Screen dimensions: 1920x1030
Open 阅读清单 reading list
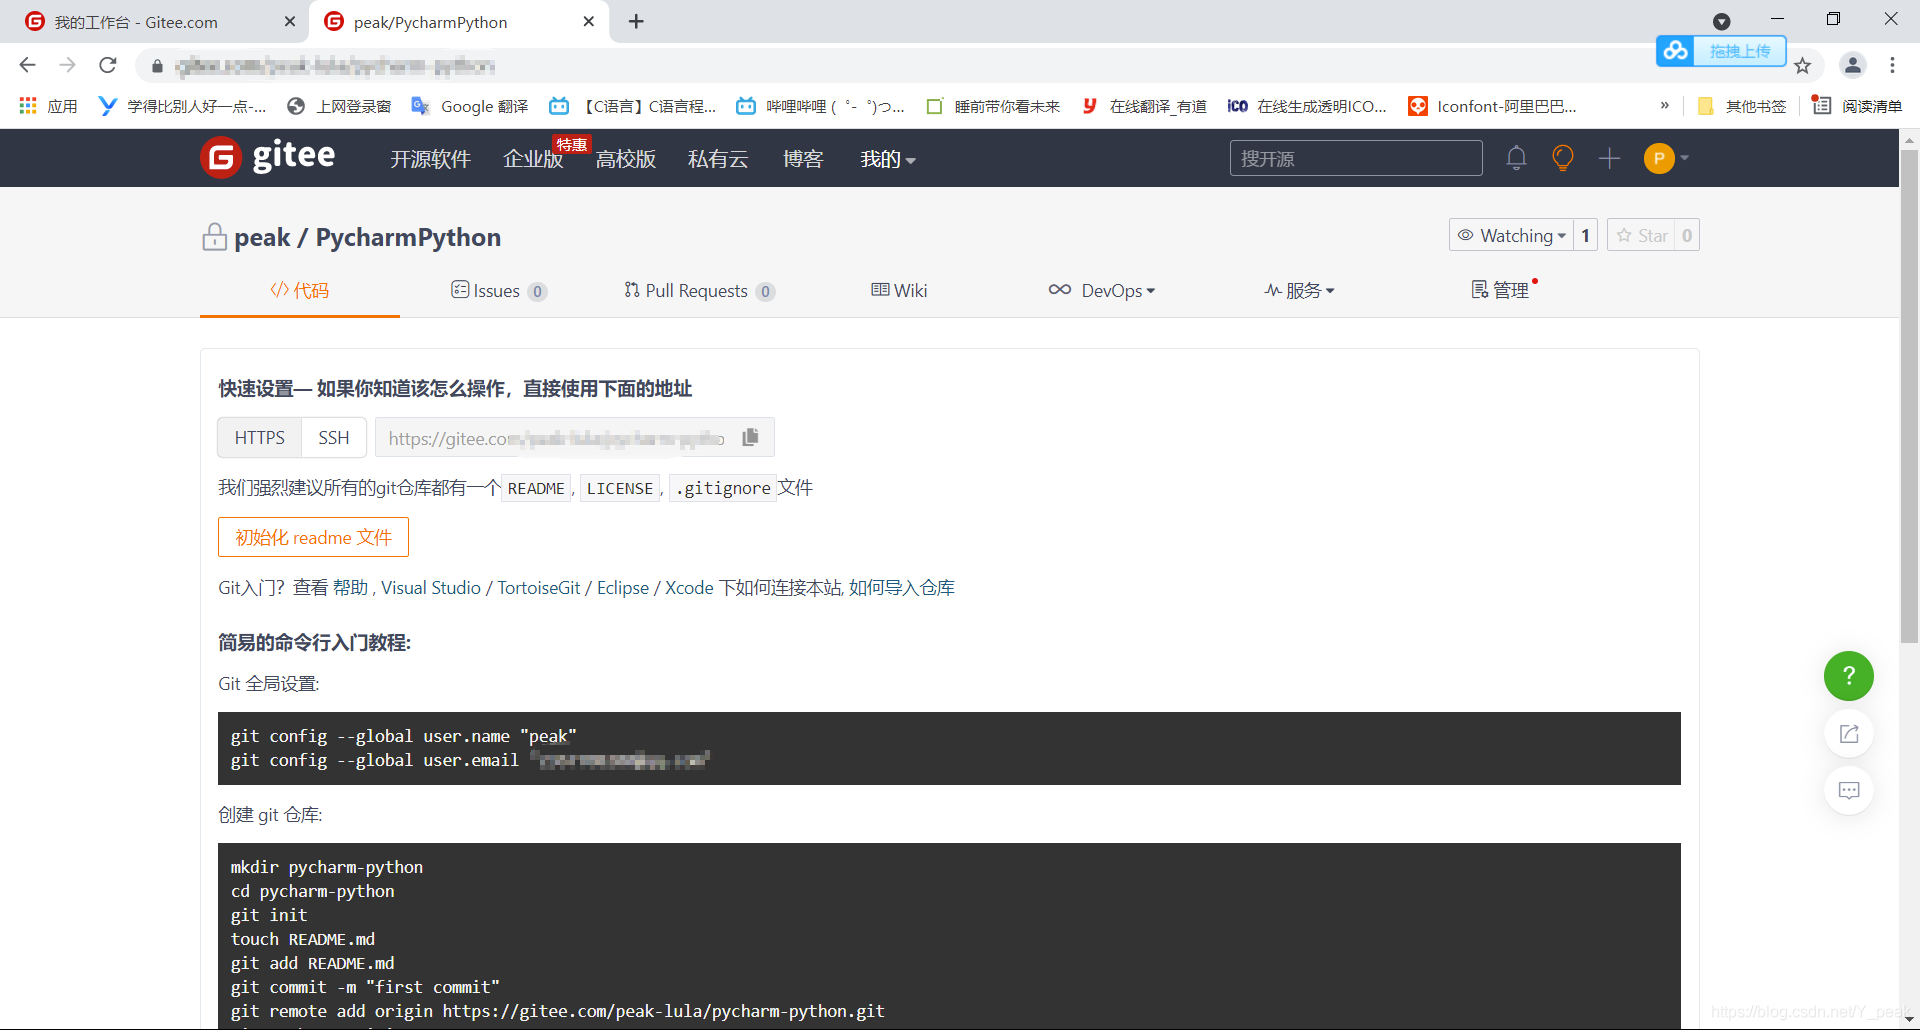pos(1857,106)
